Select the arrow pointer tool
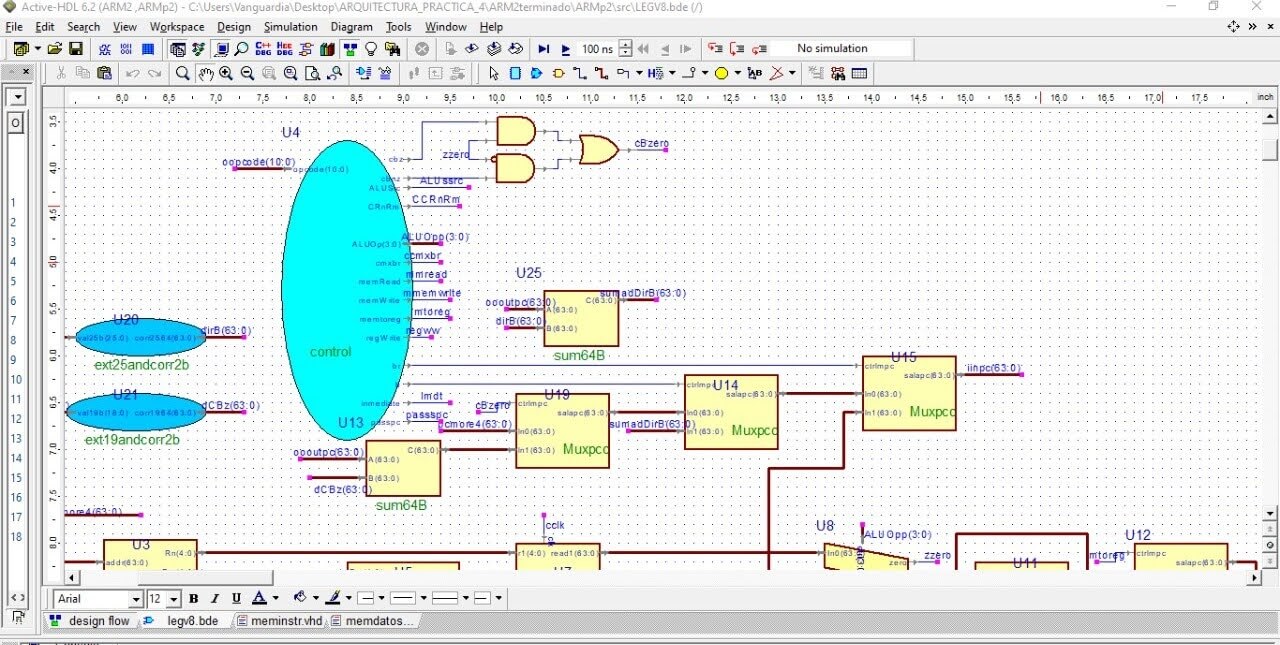Viewport: 1280px width, 645px height. point(493,73)
